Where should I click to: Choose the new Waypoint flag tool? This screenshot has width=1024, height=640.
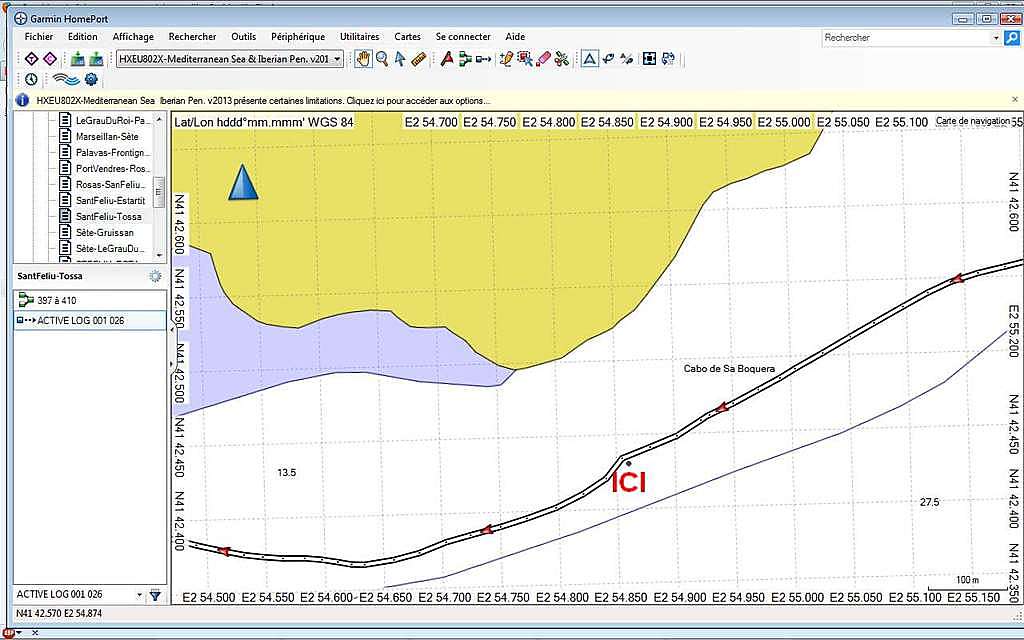point(447,59)
